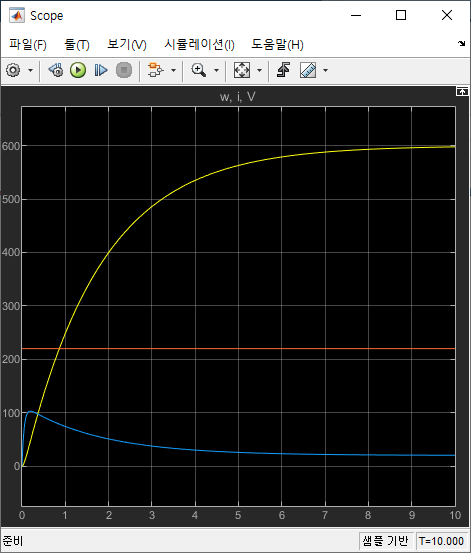Viewport: 471px width, 553px height.
Task: Open the 파일(F) menu
Action: (28, 45)
